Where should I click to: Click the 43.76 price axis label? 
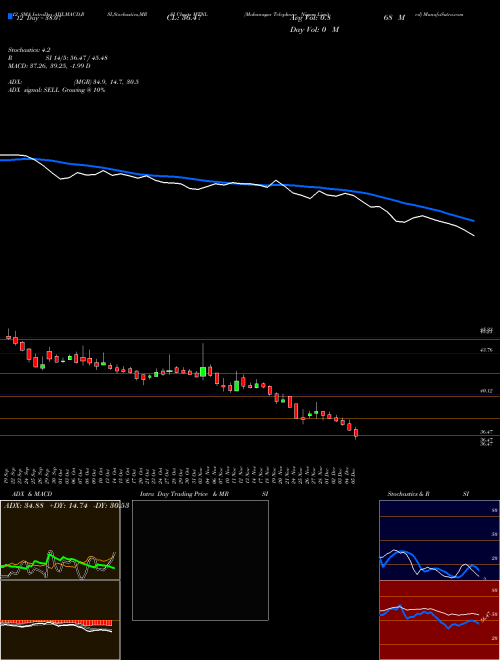coord(486,350)
